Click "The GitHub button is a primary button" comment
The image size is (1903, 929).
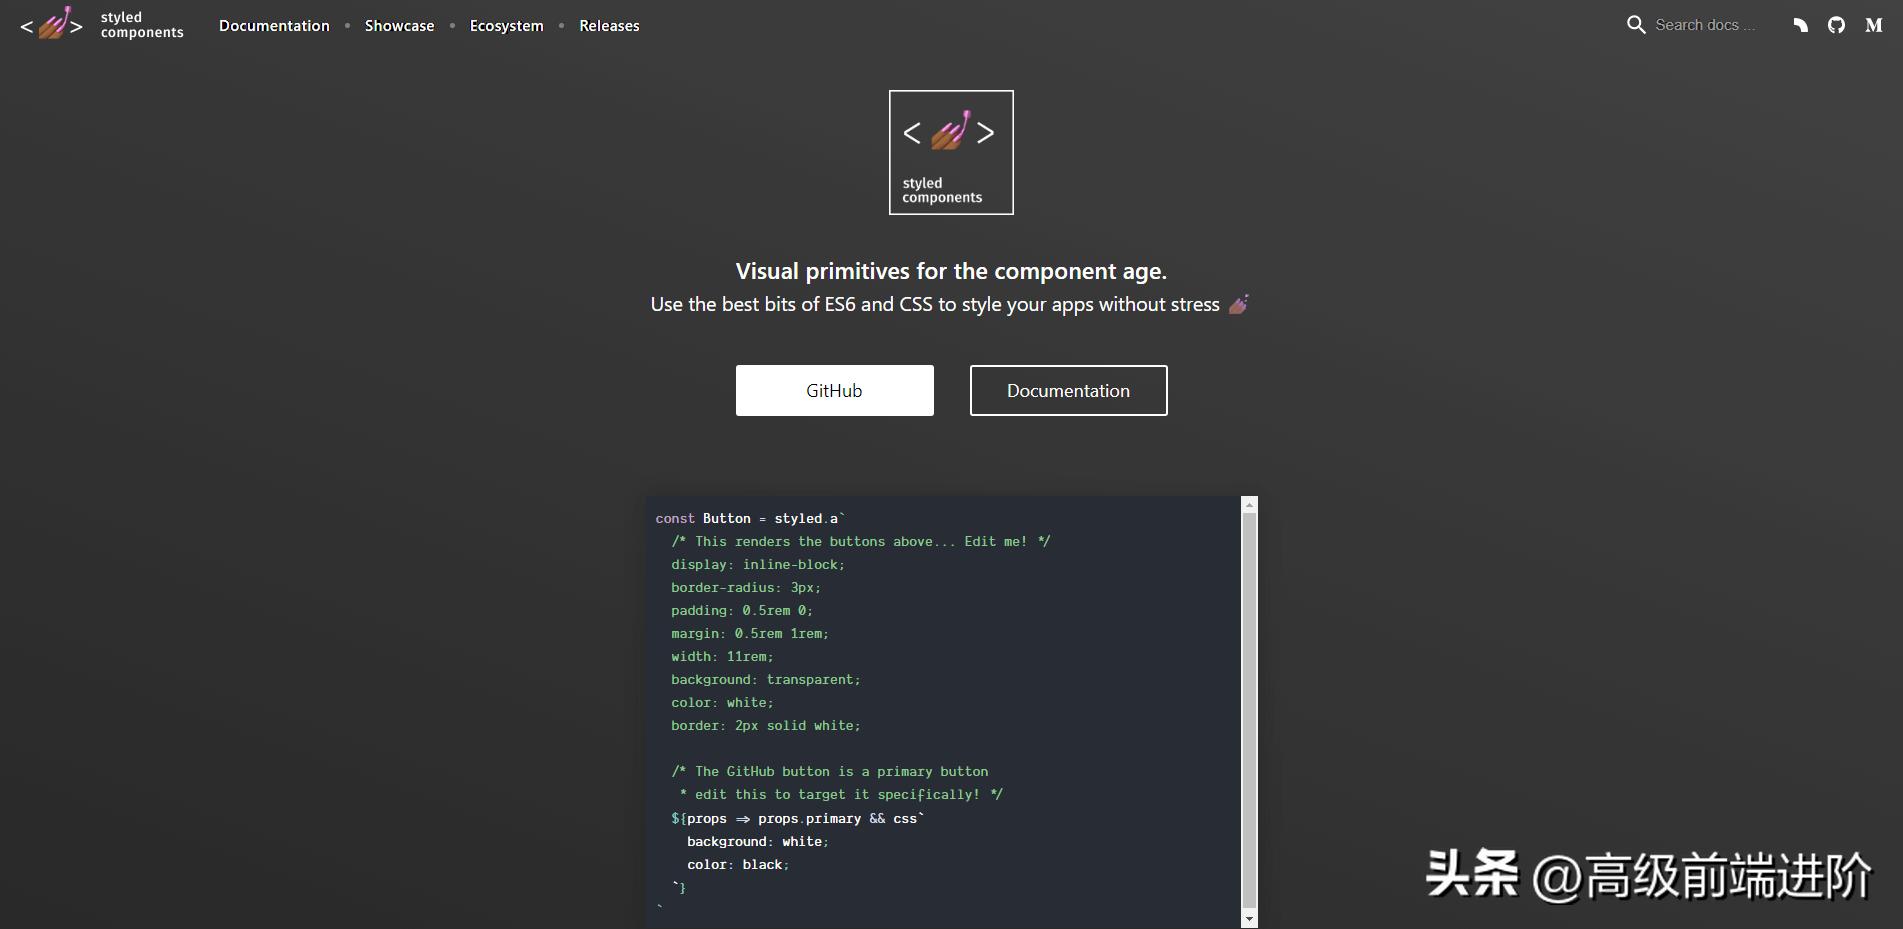(x=830, y=771)
